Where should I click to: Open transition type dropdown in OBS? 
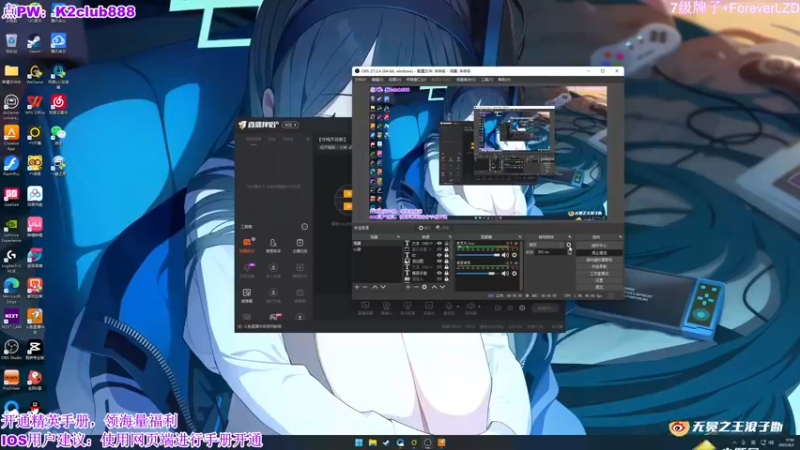545,245
